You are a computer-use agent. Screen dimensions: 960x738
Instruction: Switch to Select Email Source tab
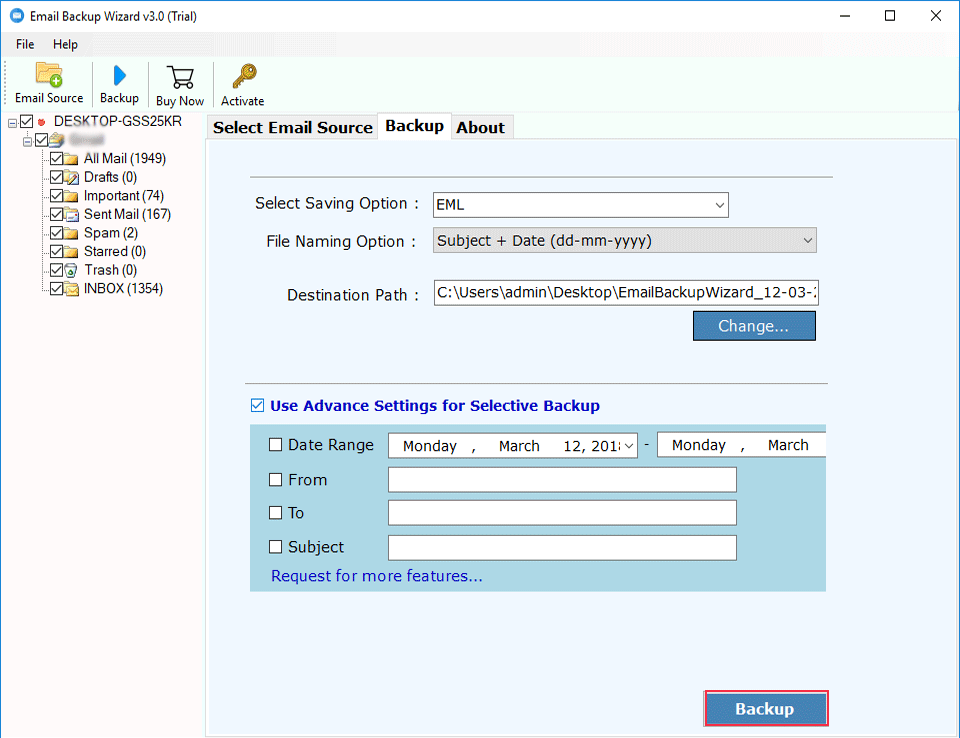tap(293, 127)
